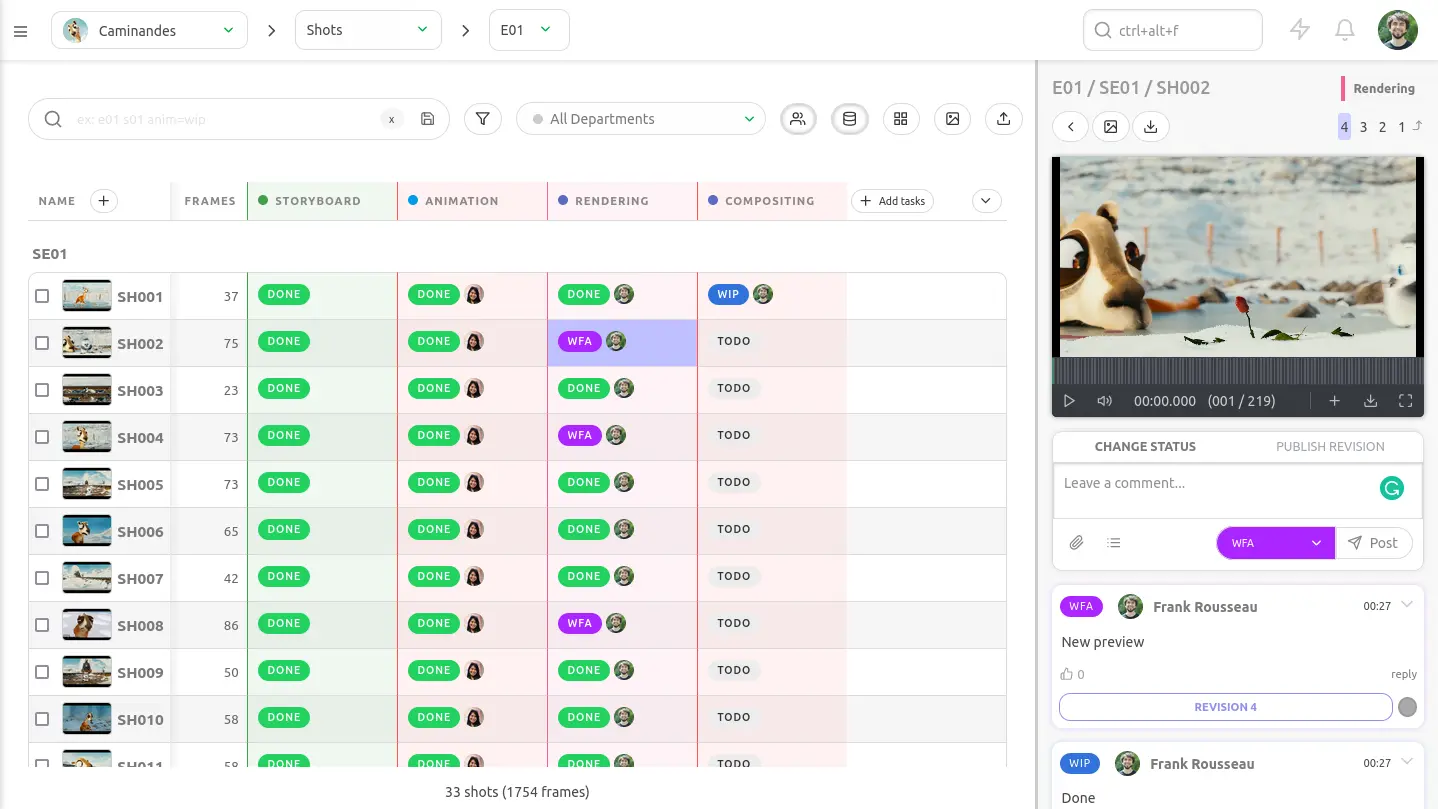
Task: Toggle the assignees visibility button
Action: (797, 119)
